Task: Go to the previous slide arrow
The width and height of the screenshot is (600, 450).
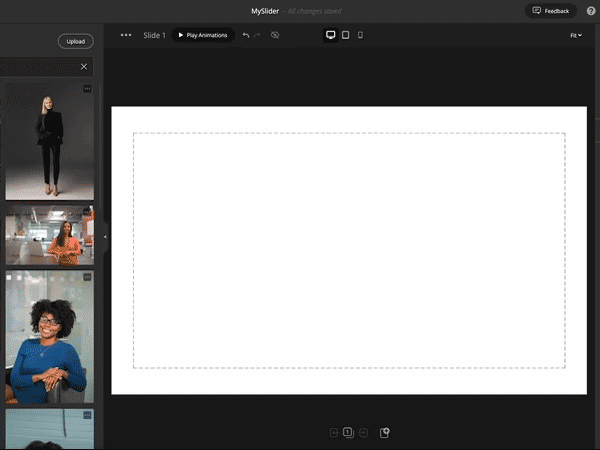Action: pyautogui.click(x=334, y=433)
